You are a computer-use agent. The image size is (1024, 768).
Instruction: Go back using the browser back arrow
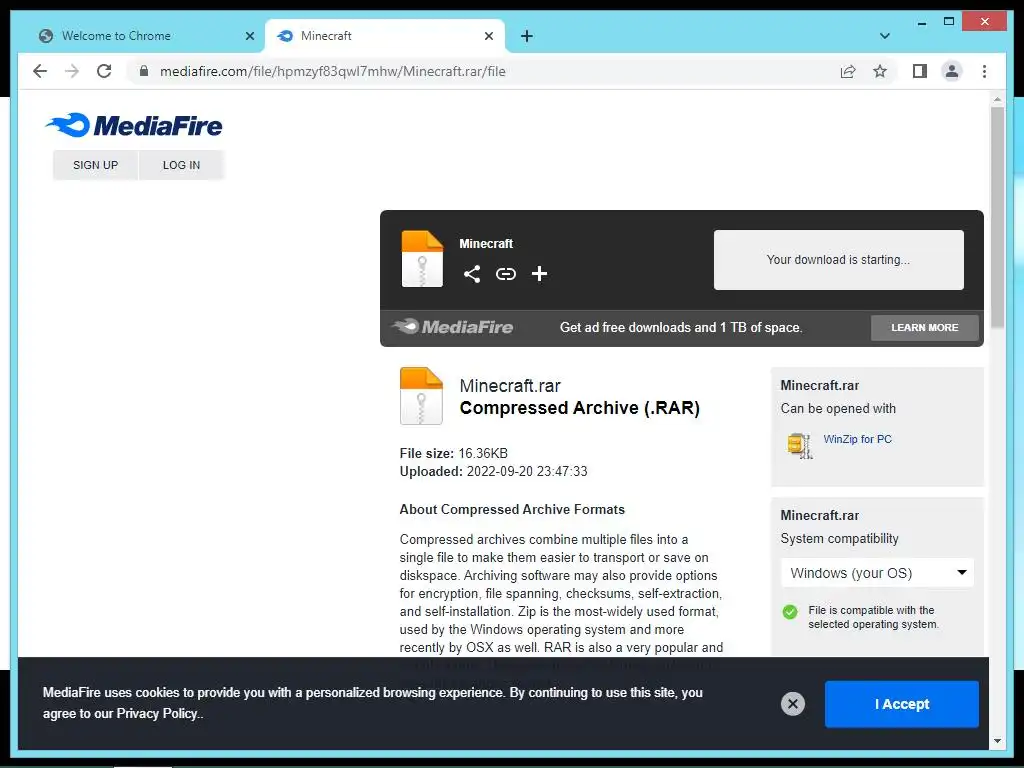40,71
